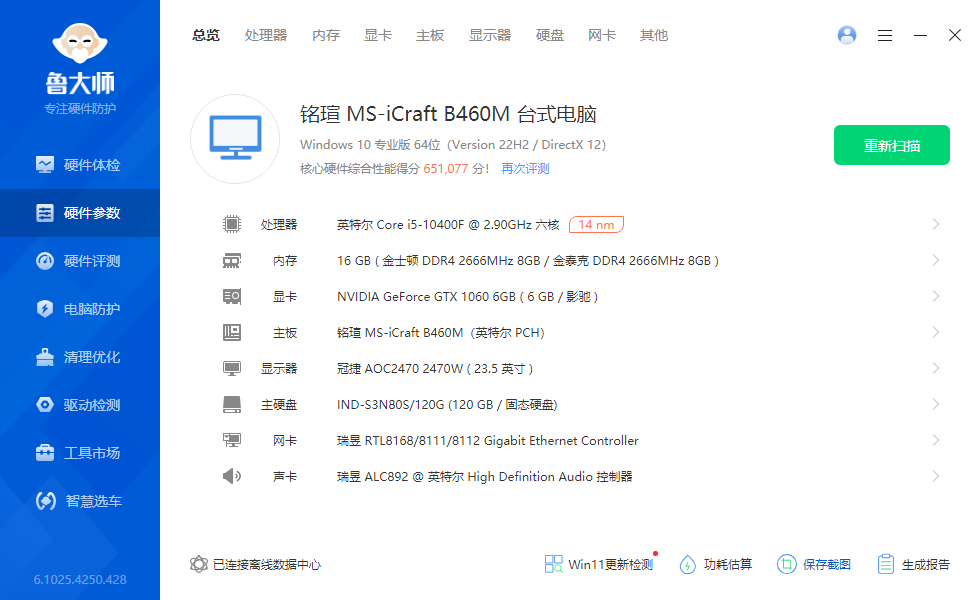Image resolution: width=980 pixels, height=600 pixels.
Task: Click the green 重新扫描 button
Action: [892, 145]
